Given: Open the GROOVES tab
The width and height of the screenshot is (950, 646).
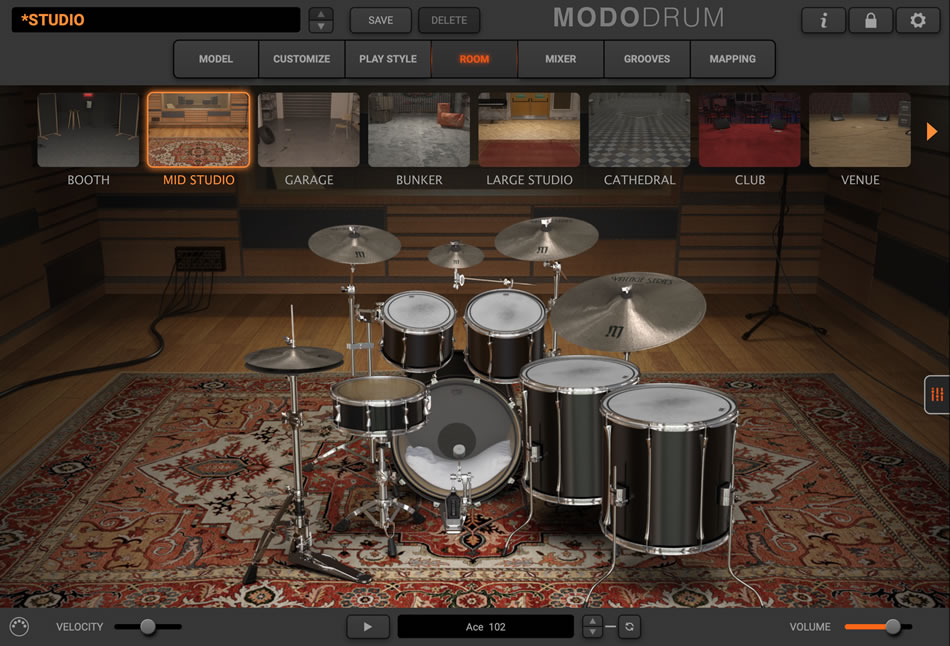Looking at the screenshot, I should coord(647,59).
